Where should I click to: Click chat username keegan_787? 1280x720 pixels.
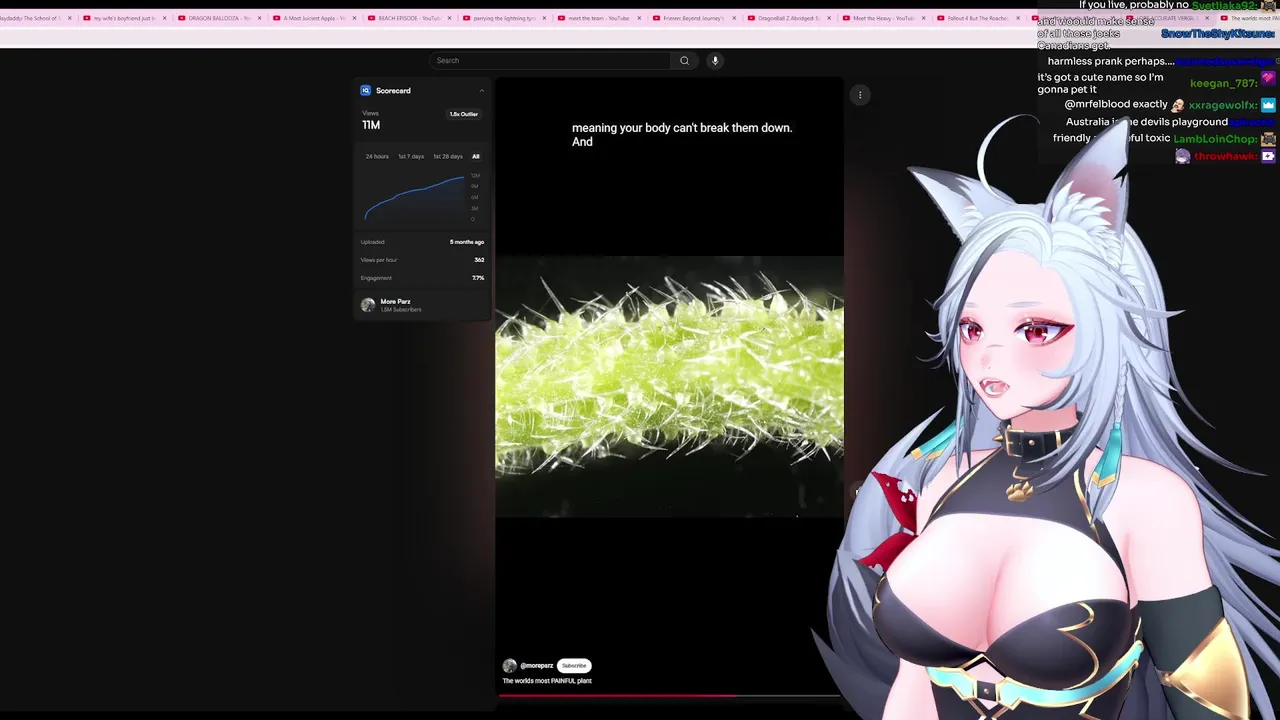tap(1223, 84)
